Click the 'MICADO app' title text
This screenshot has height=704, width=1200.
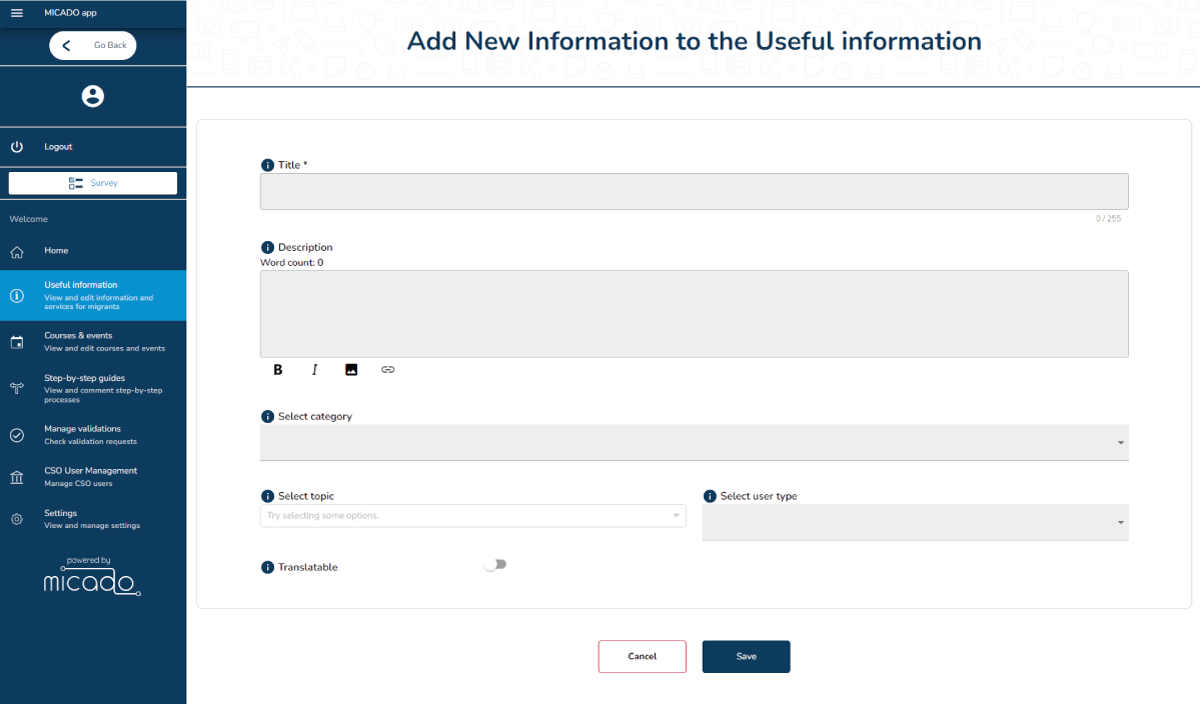click(x=71, y=12)
